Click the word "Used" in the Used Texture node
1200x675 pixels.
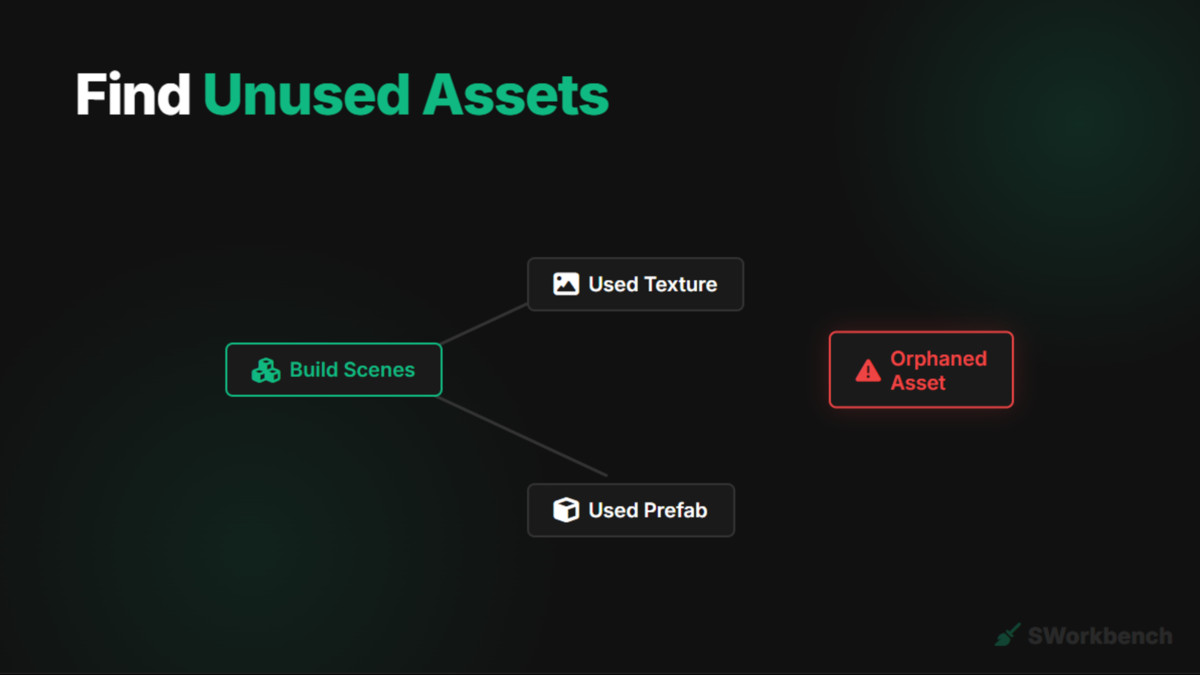[613, 284]
